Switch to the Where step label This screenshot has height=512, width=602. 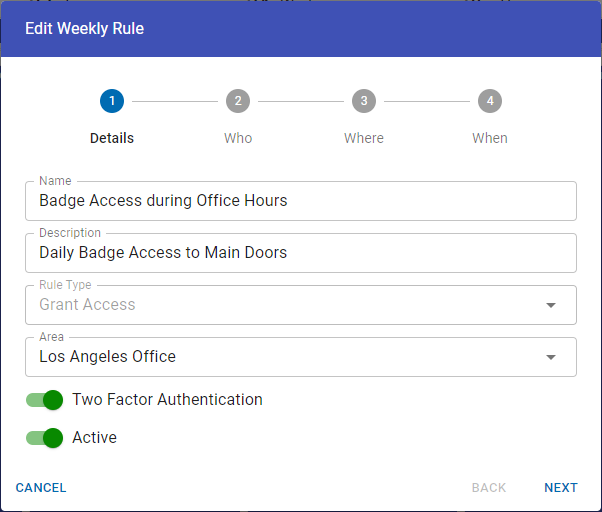point(364,138)
